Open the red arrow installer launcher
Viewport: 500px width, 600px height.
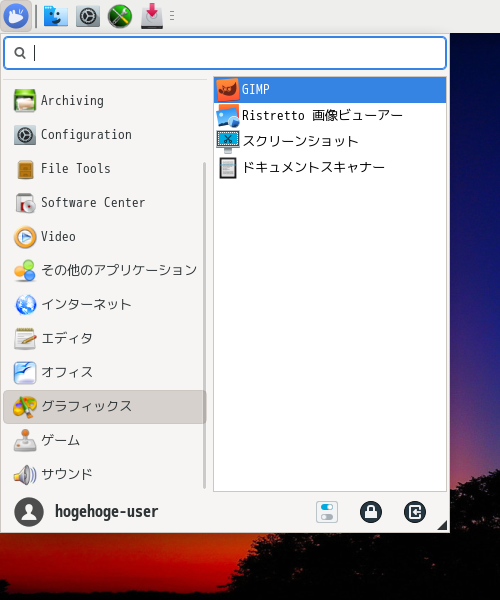click(152, 16)
